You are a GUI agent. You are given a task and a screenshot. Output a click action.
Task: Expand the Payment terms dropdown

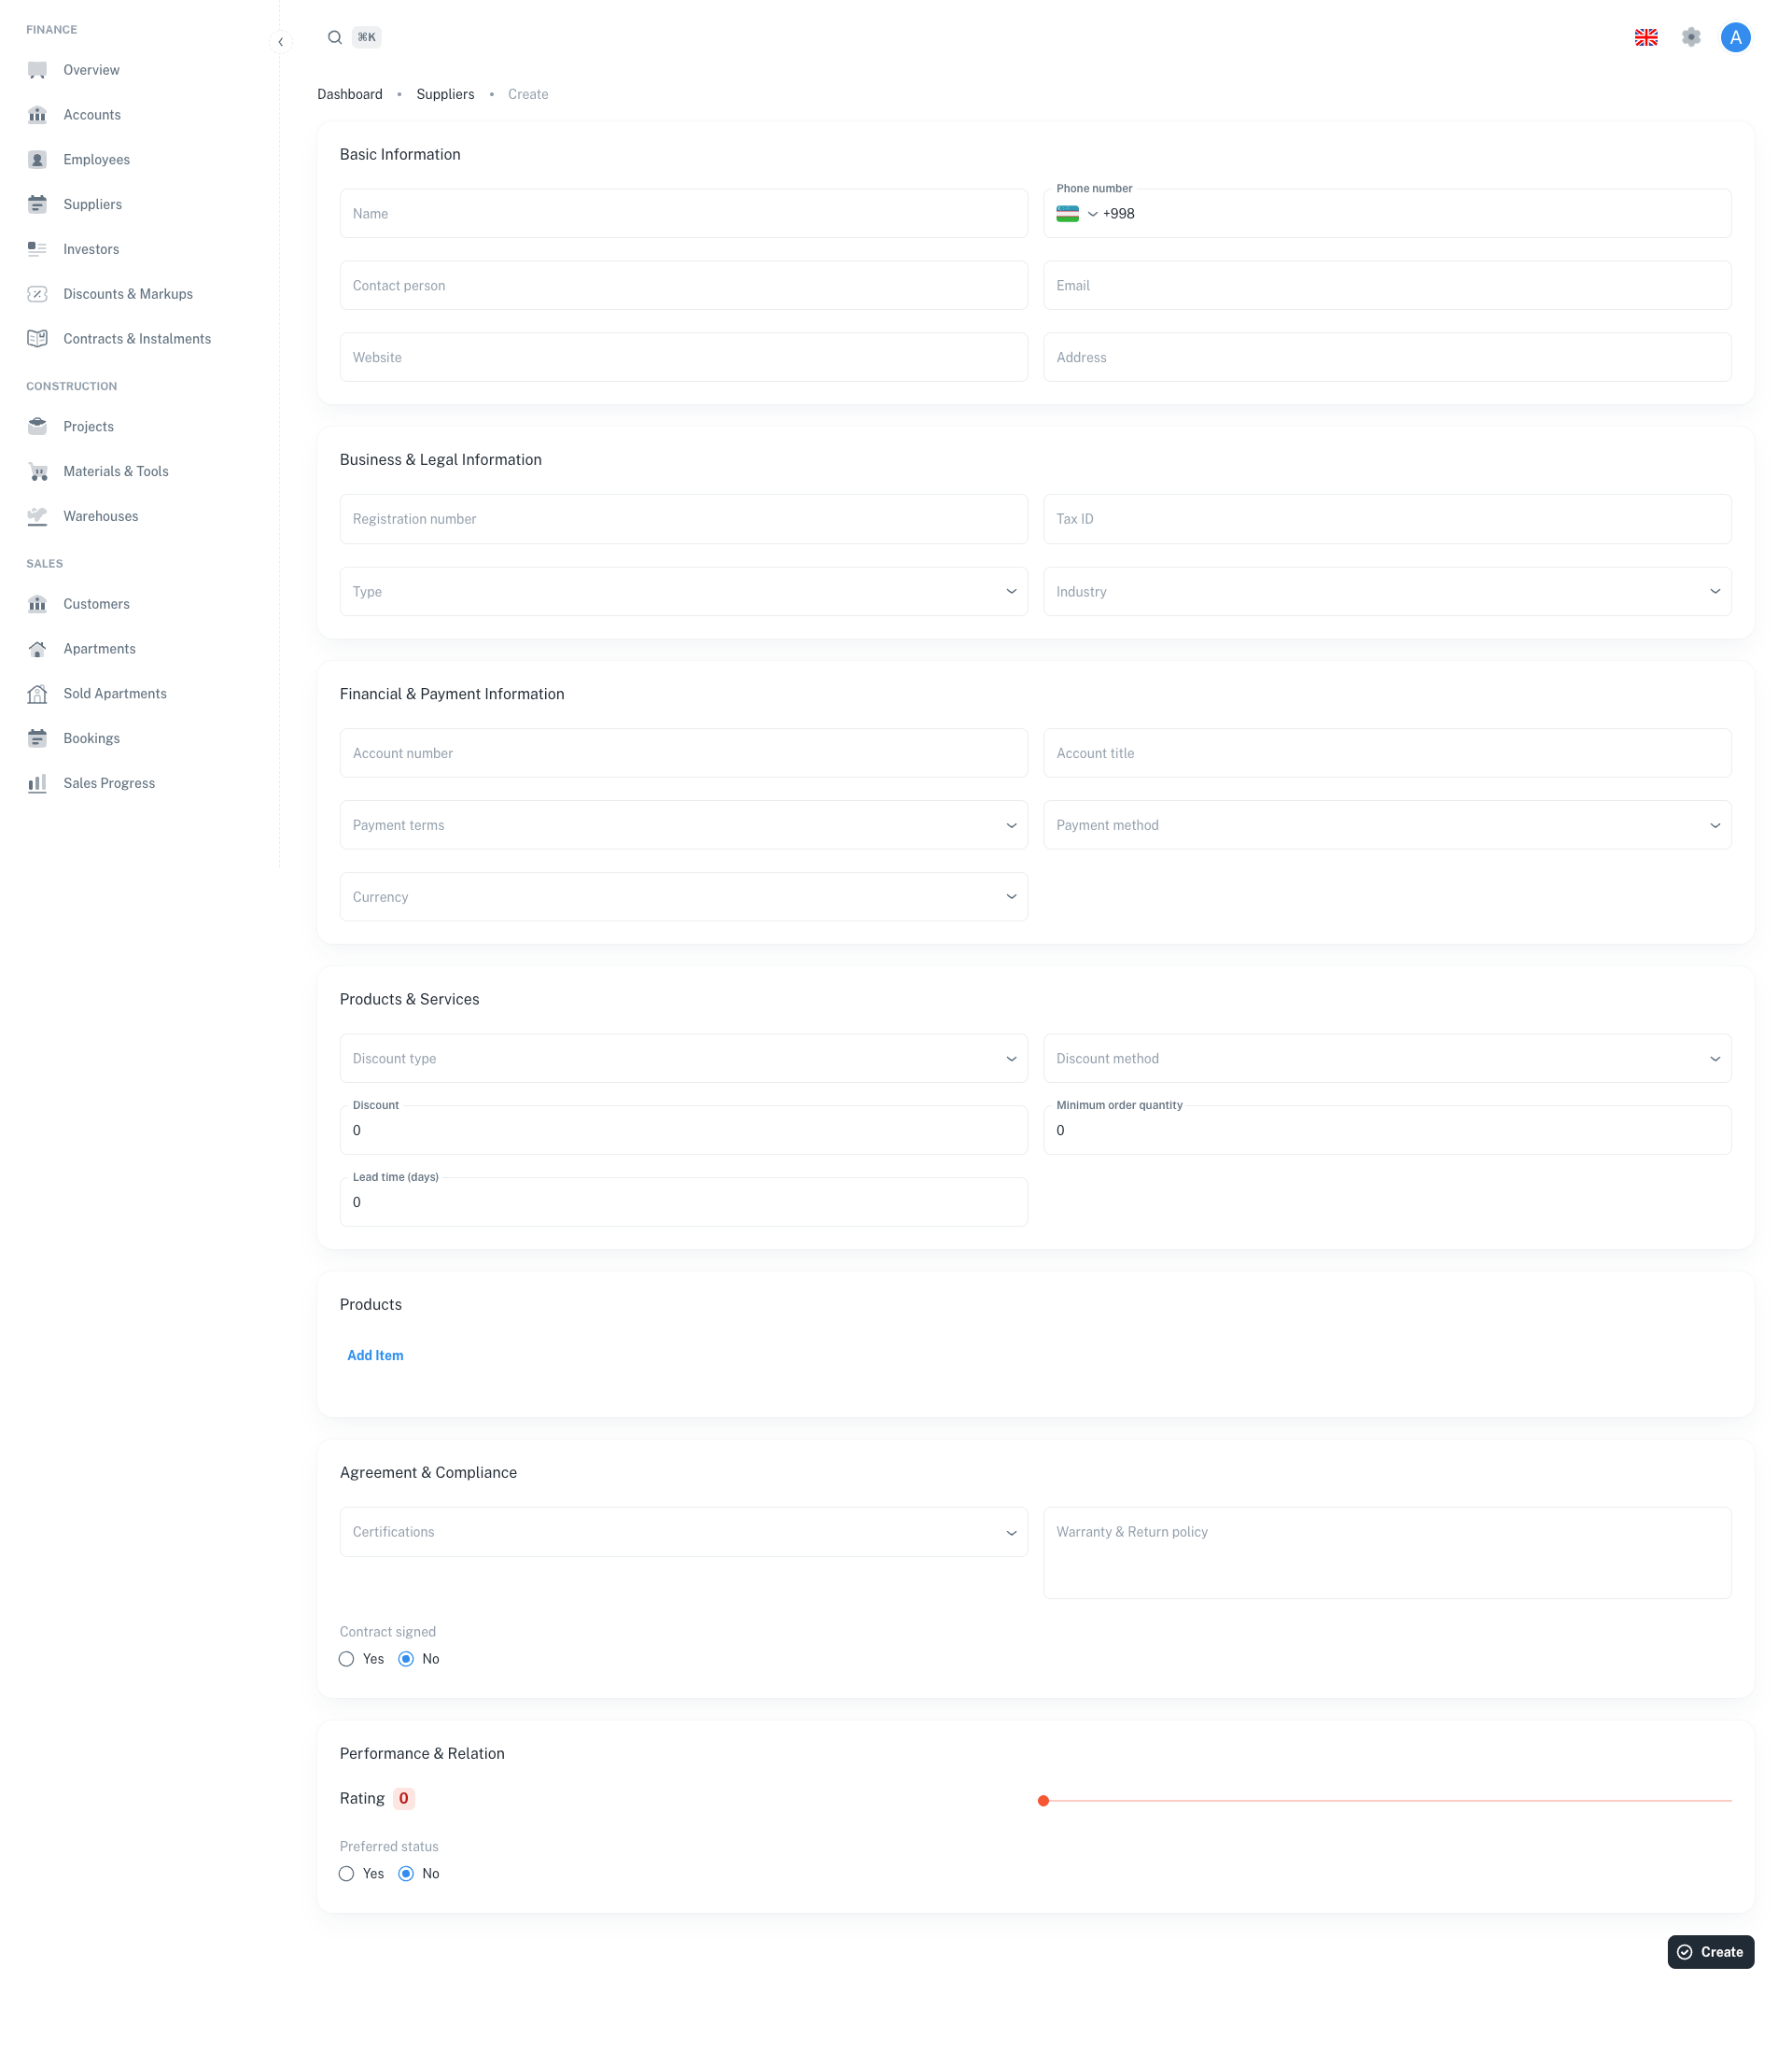click(683, 825)
